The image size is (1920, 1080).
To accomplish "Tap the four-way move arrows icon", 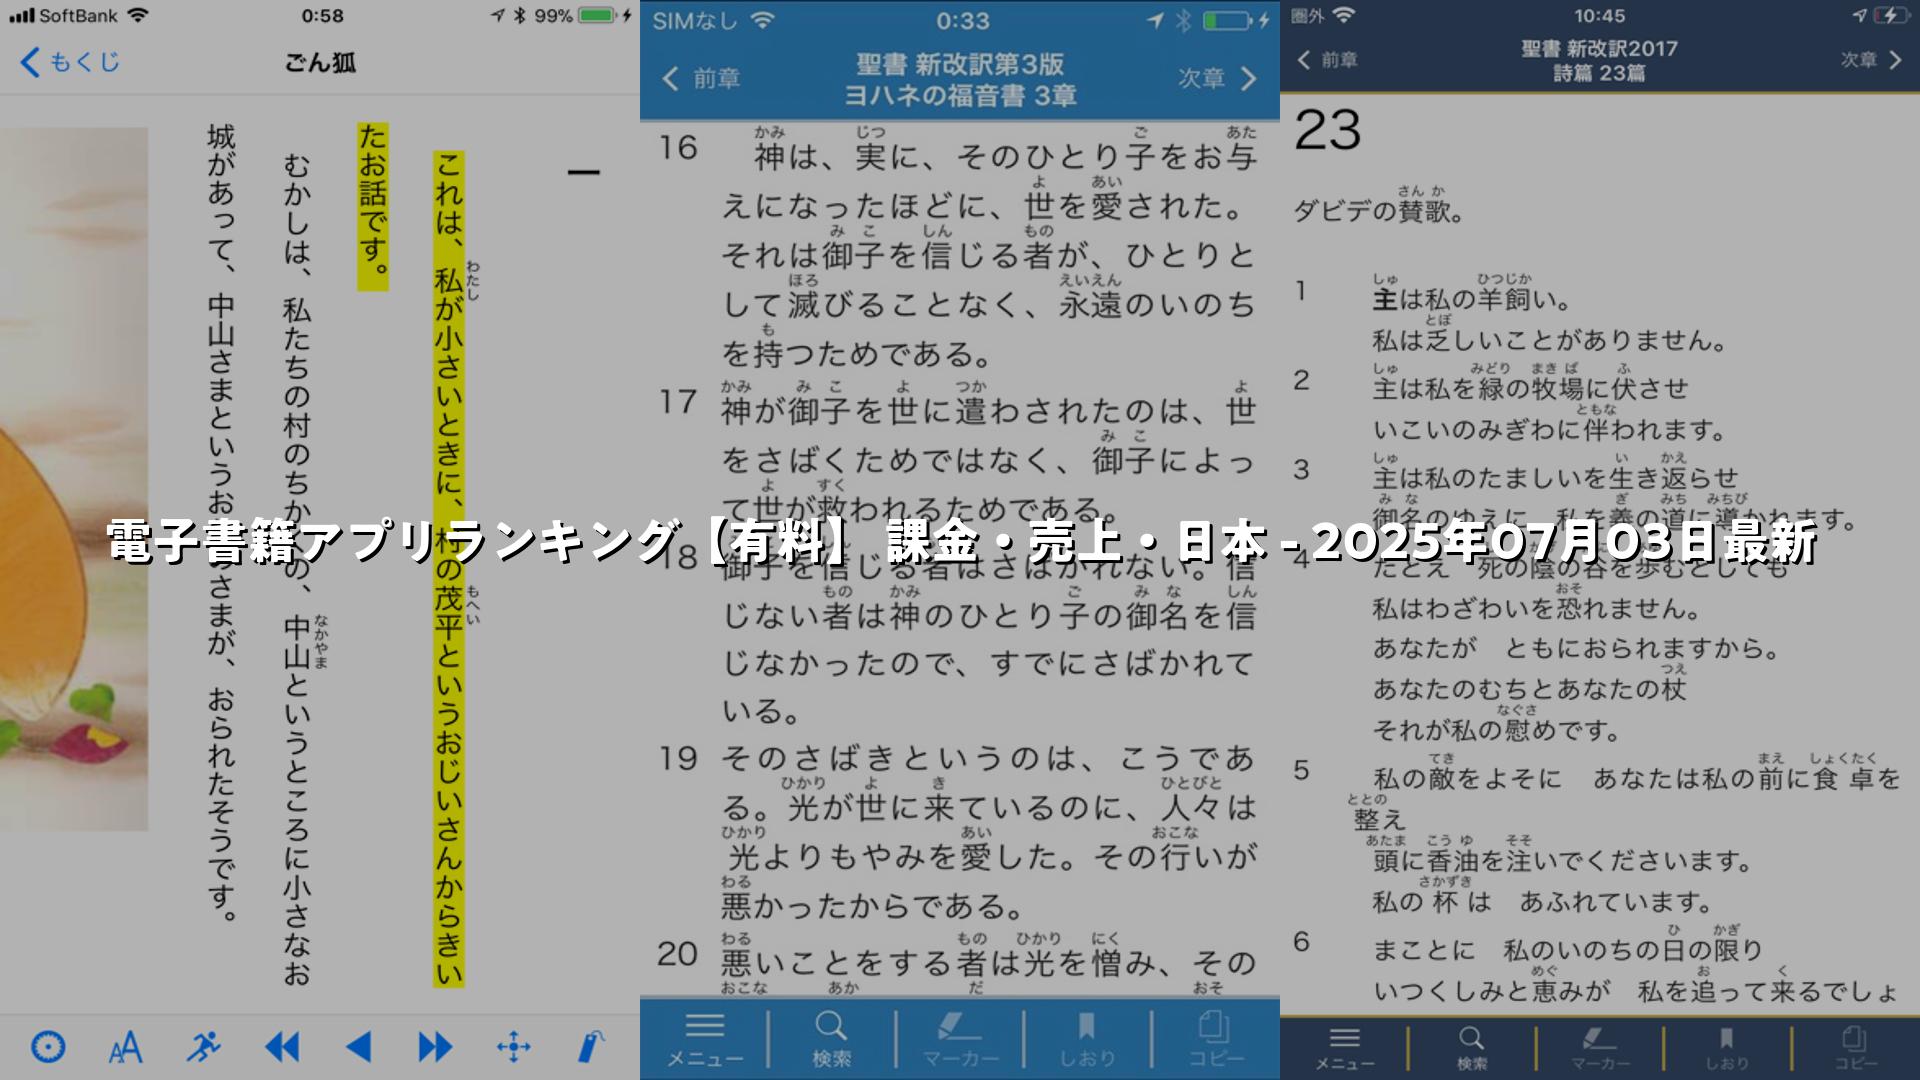I will point(513,1047).
